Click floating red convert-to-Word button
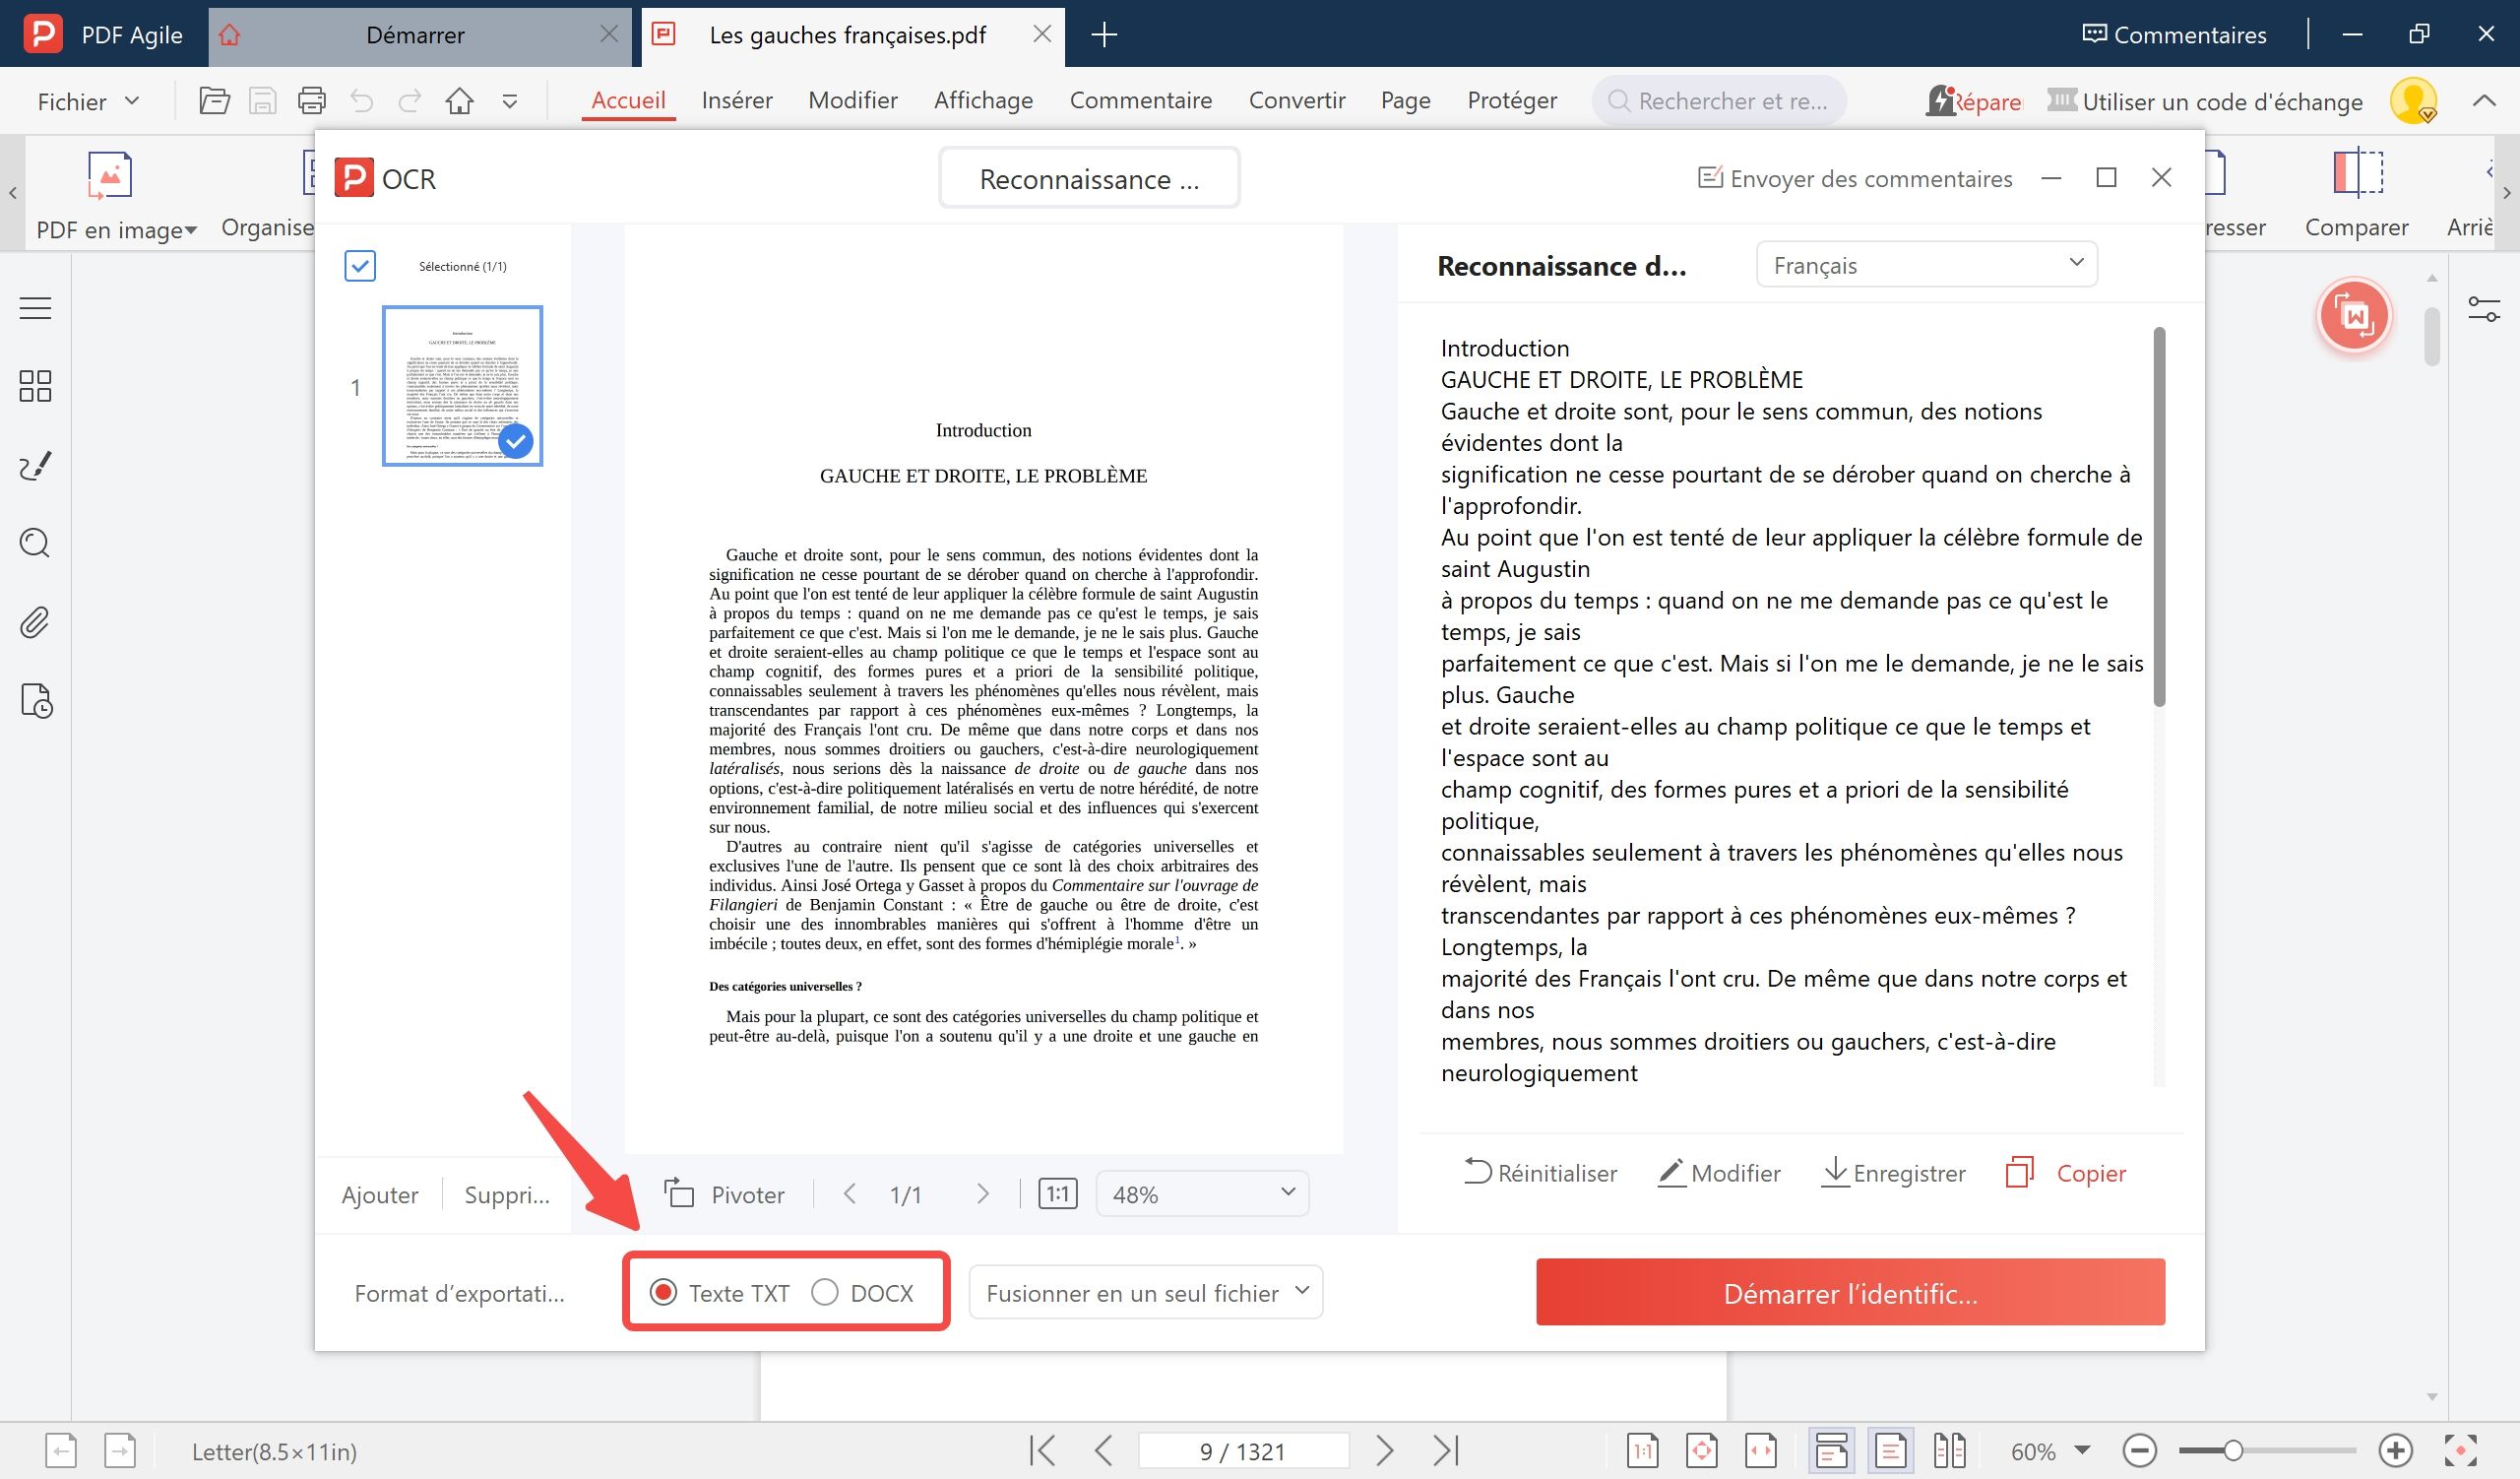The width and height of the screenshot is (2520, 1479). pyautogui.click(x=2354, y=316)
